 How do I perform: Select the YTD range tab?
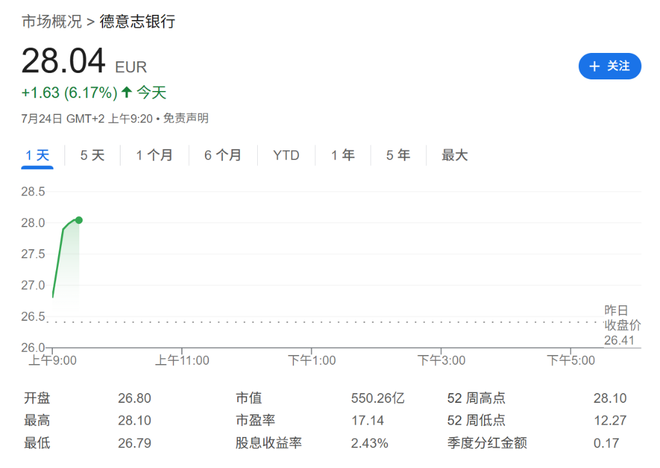286,155
